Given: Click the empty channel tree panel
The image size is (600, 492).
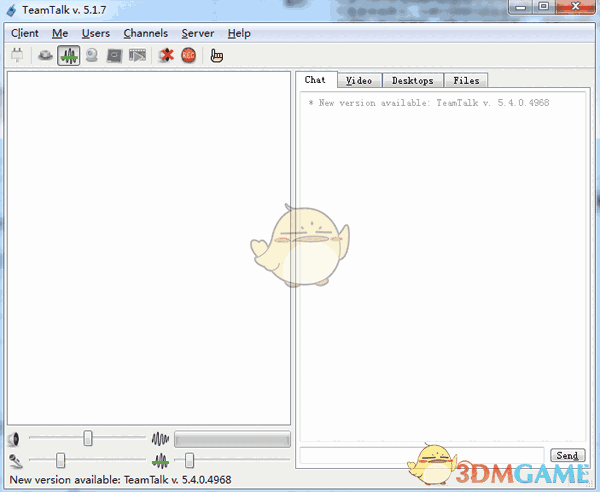Looking at the screenshot, I should 149,248.
